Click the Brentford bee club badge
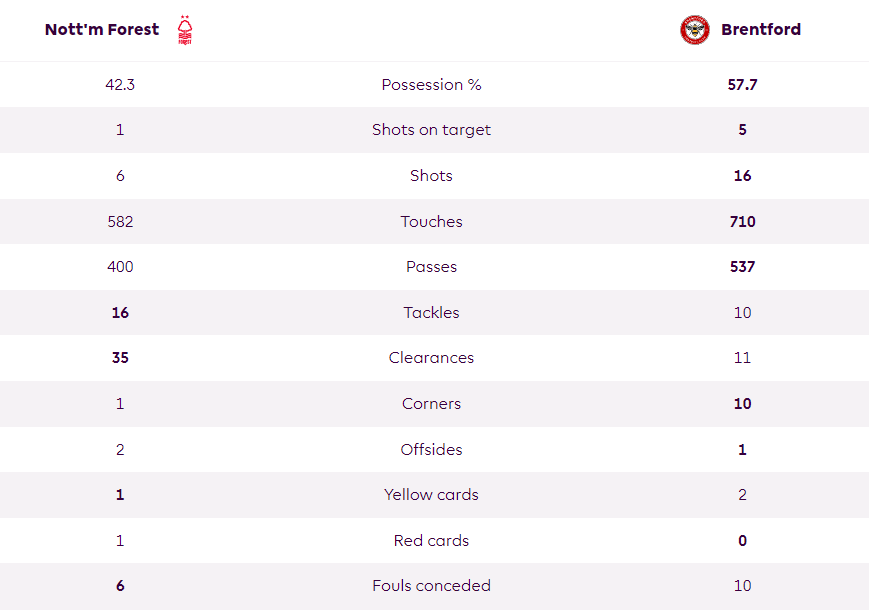869x613 pixels. pos(694,30)
